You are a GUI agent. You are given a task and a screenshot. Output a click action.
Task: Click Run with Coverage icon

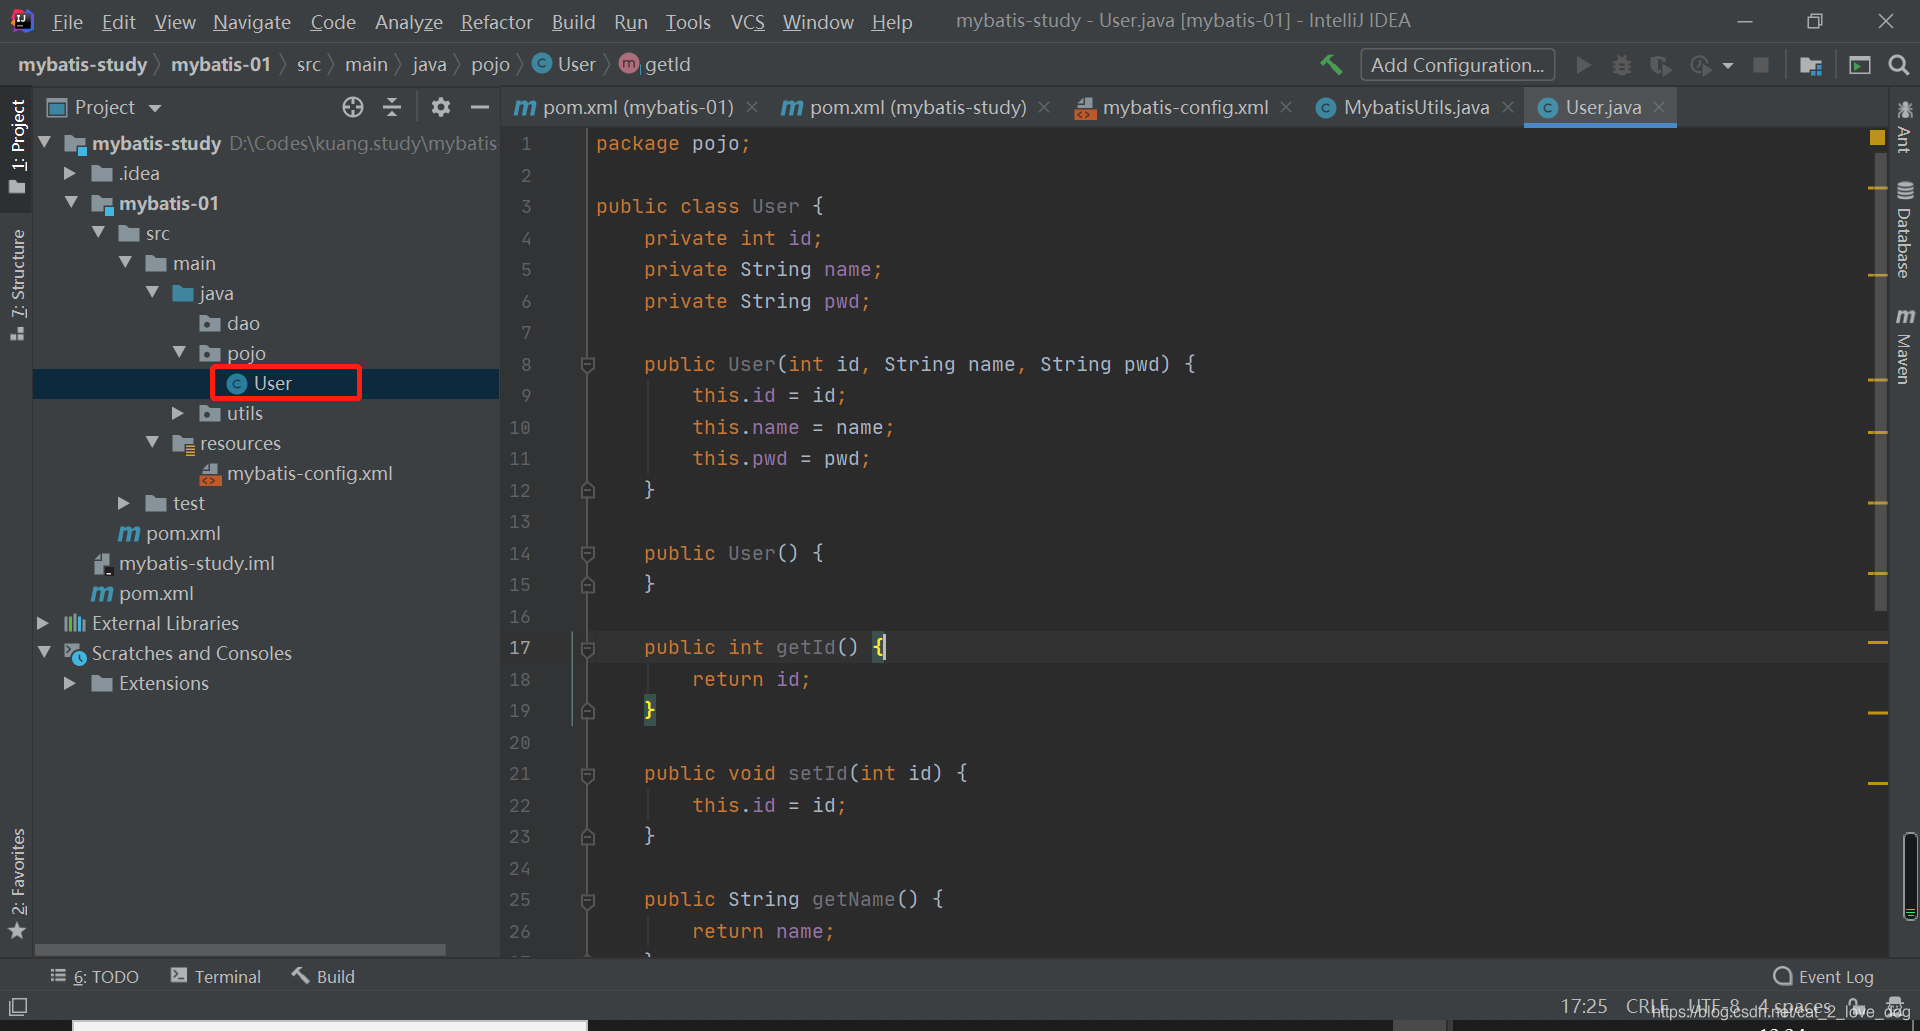(x=1661, y=65)
